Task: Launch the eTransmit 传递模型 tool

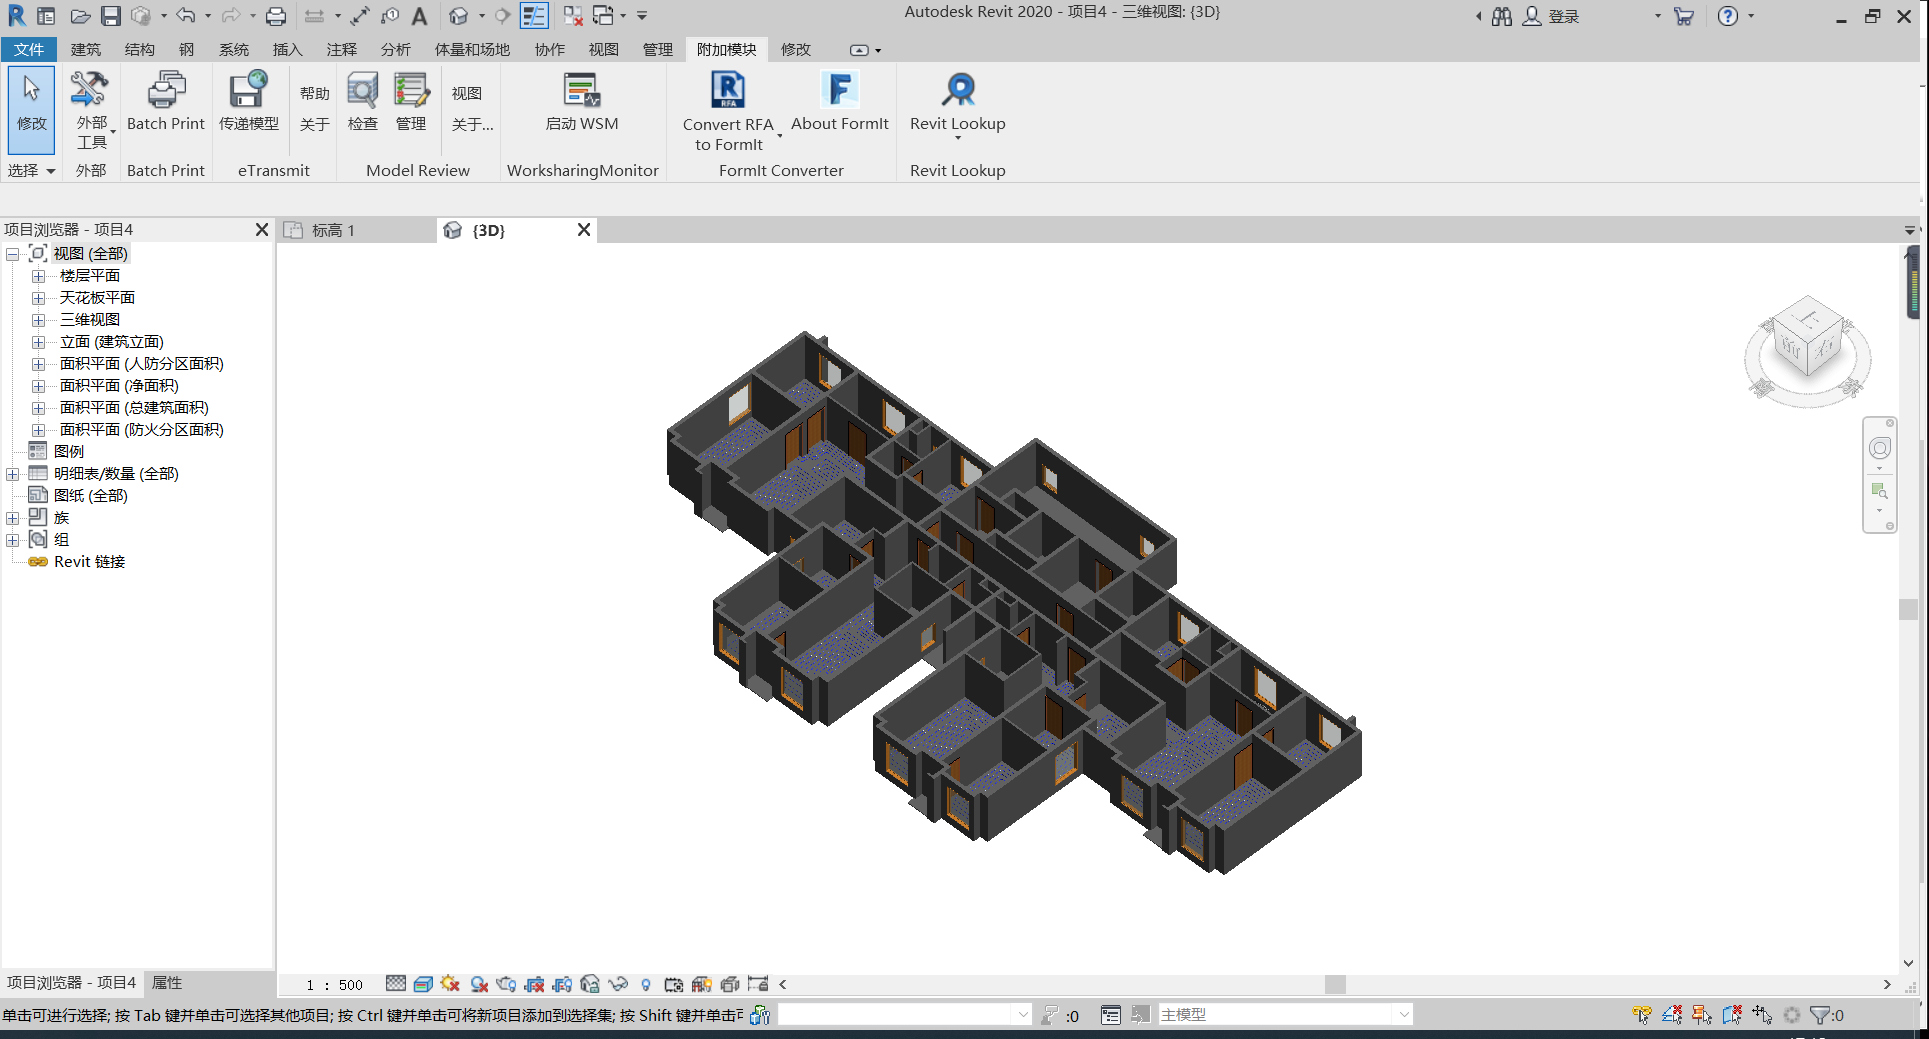Action: 248,102
